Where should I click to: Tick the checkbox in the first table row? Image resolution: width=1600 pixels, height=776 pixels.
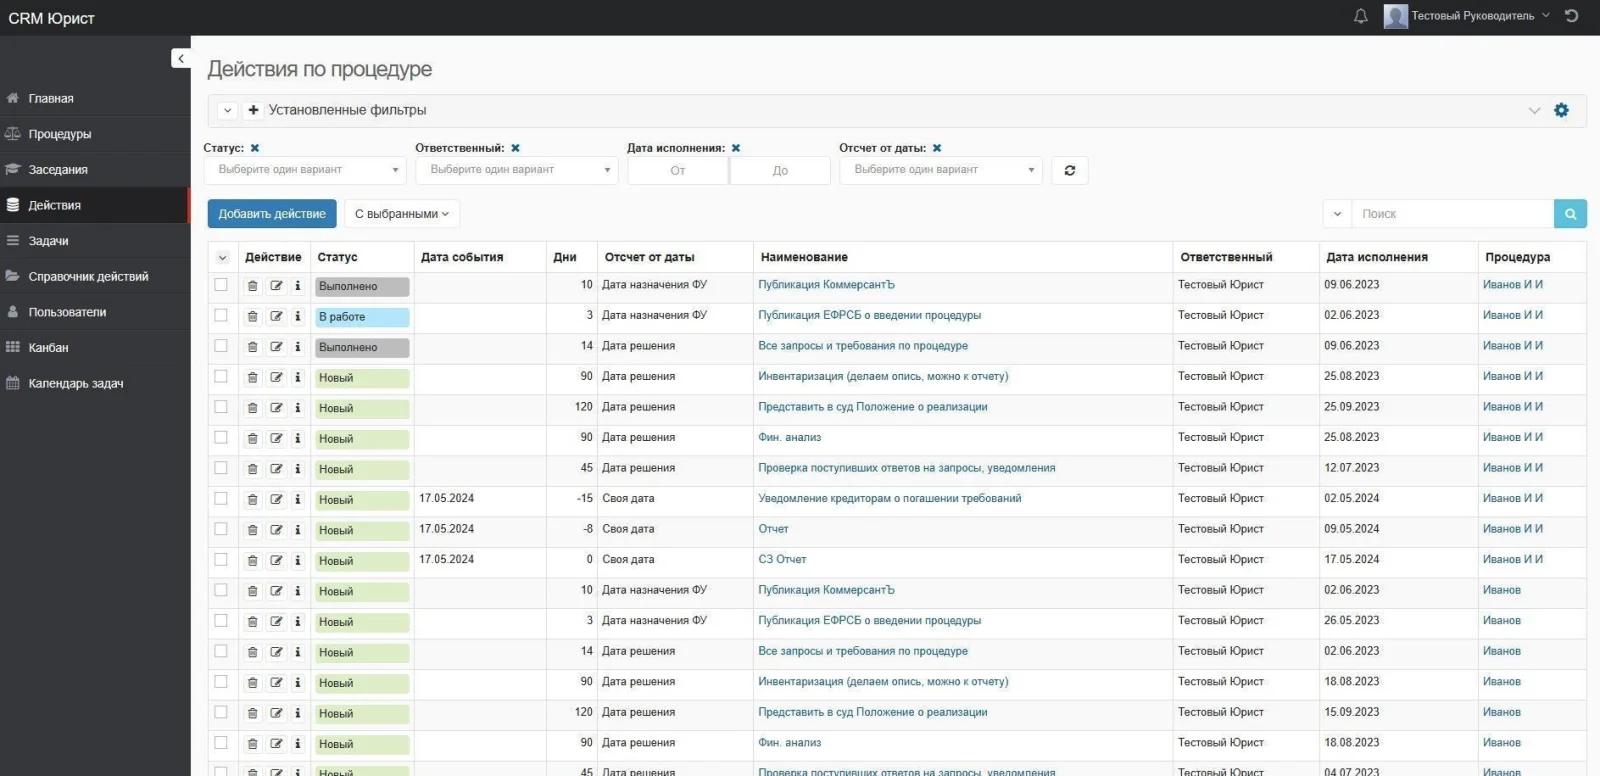221,285
